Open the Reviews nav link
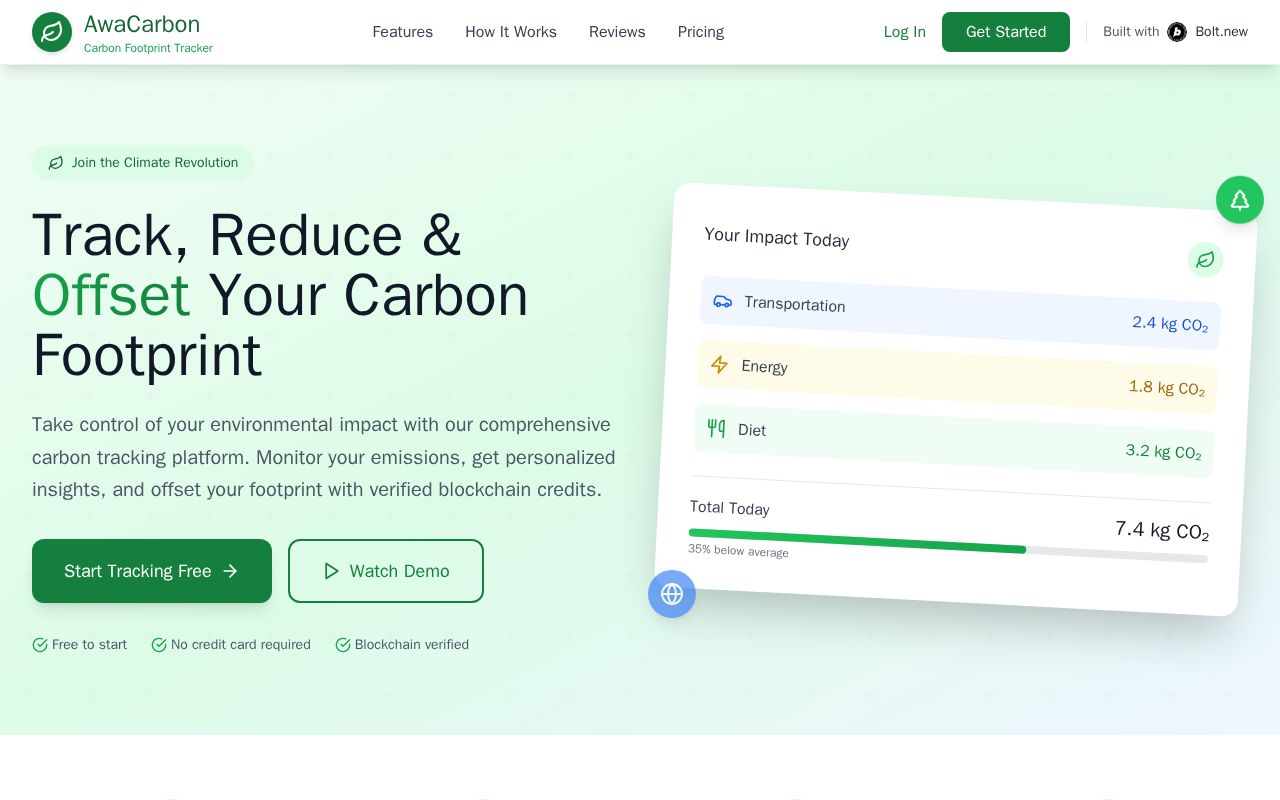 tap(617, 32)
